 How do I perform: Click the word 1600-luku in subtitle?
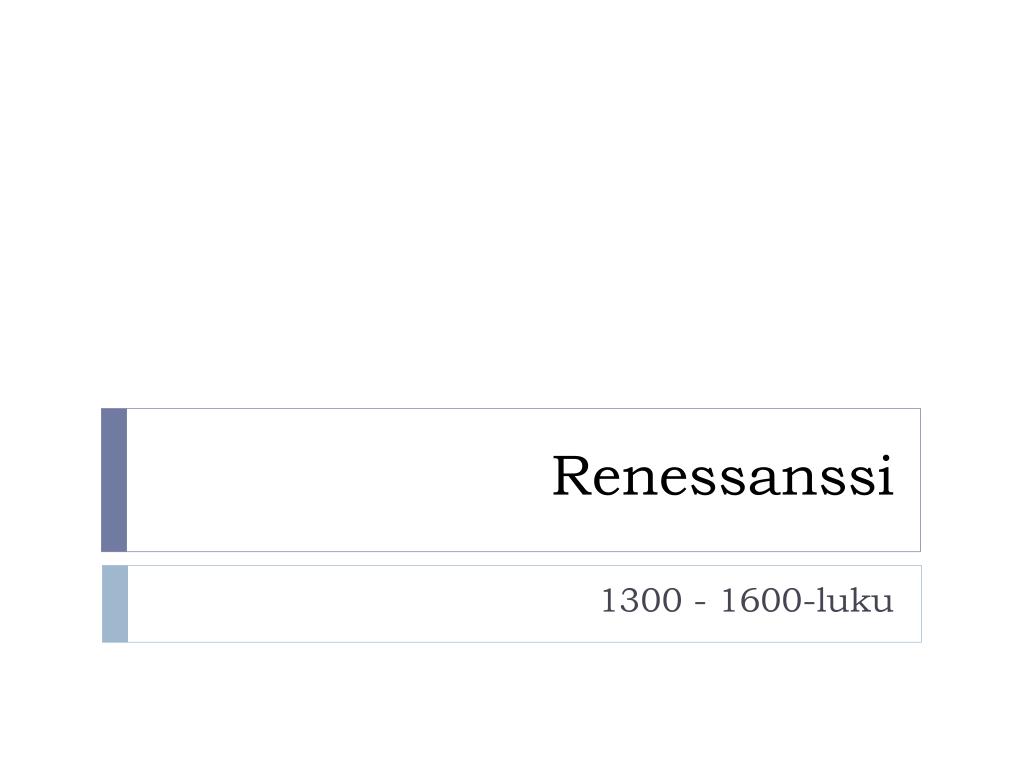(807, 601)
